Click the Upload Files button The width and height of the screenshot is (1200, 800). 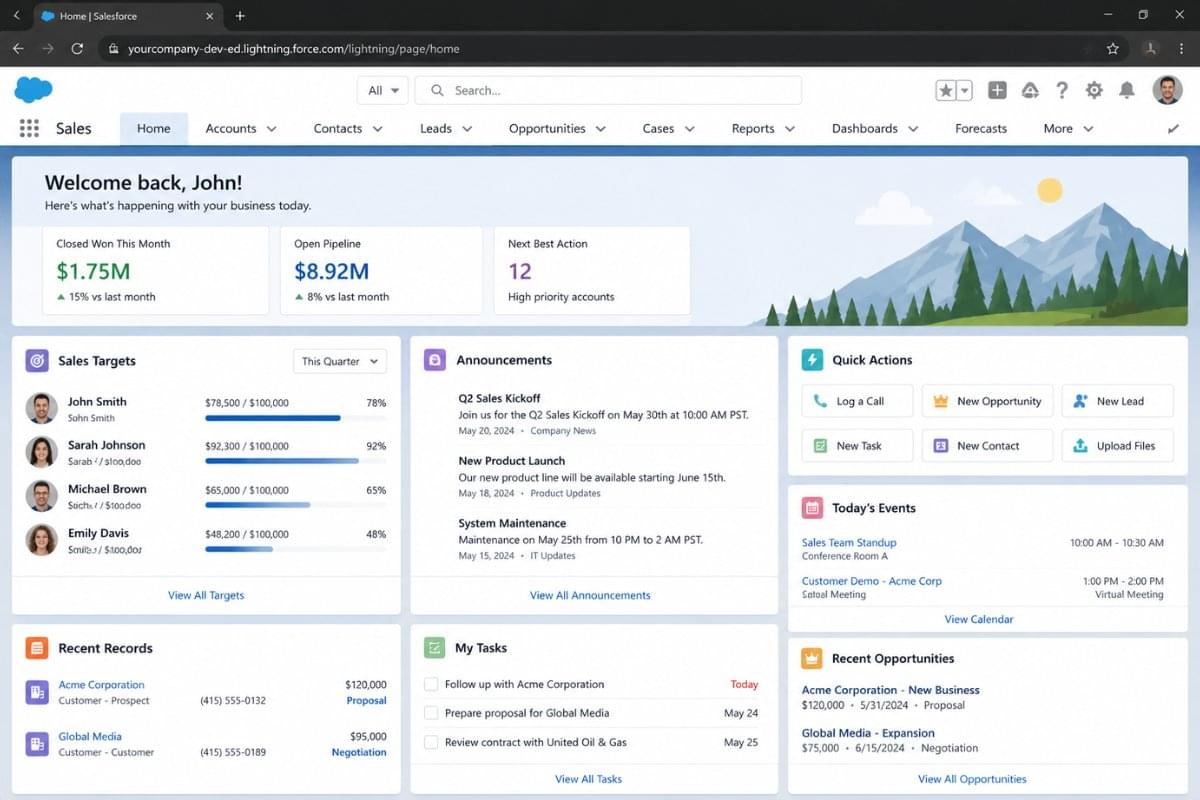pyautogui.click(x=1118, y=445)
